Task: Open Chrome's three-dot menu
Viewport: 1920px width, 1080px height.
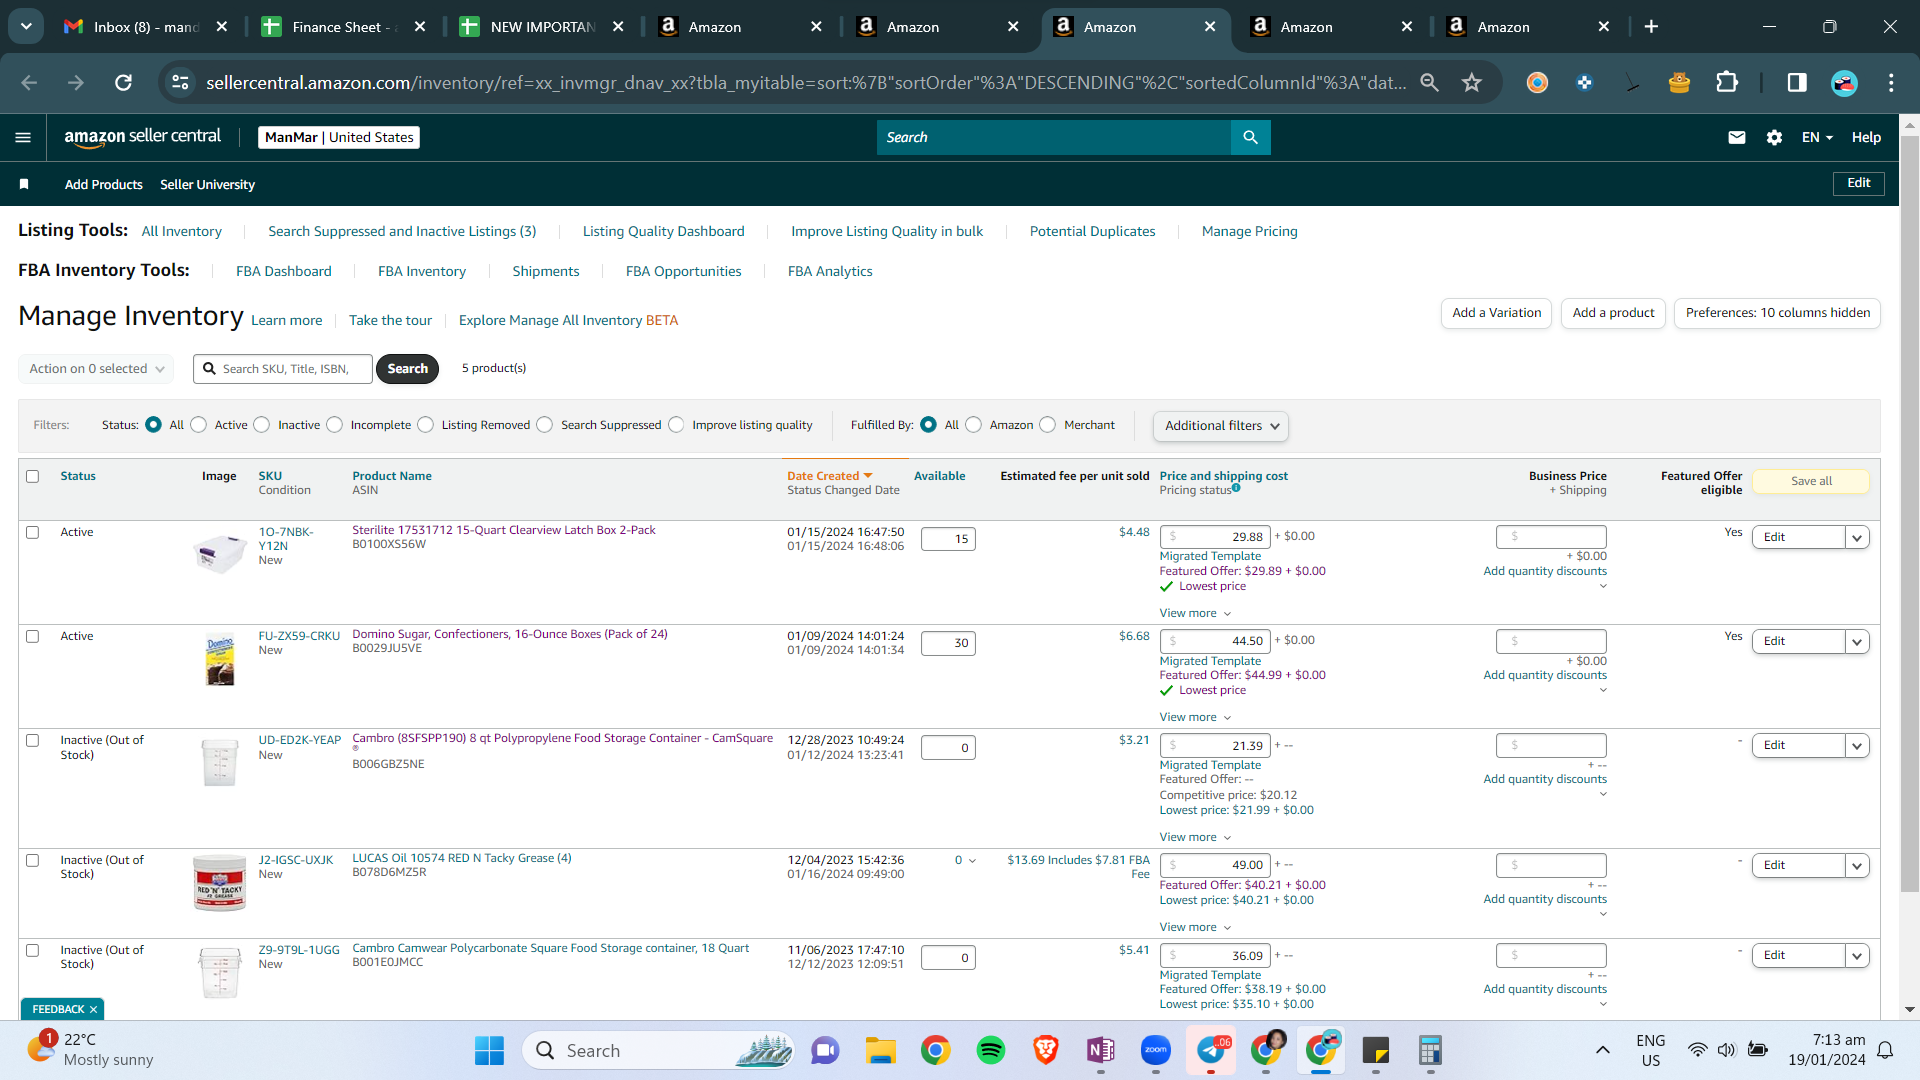Action: click(1891, 82)
